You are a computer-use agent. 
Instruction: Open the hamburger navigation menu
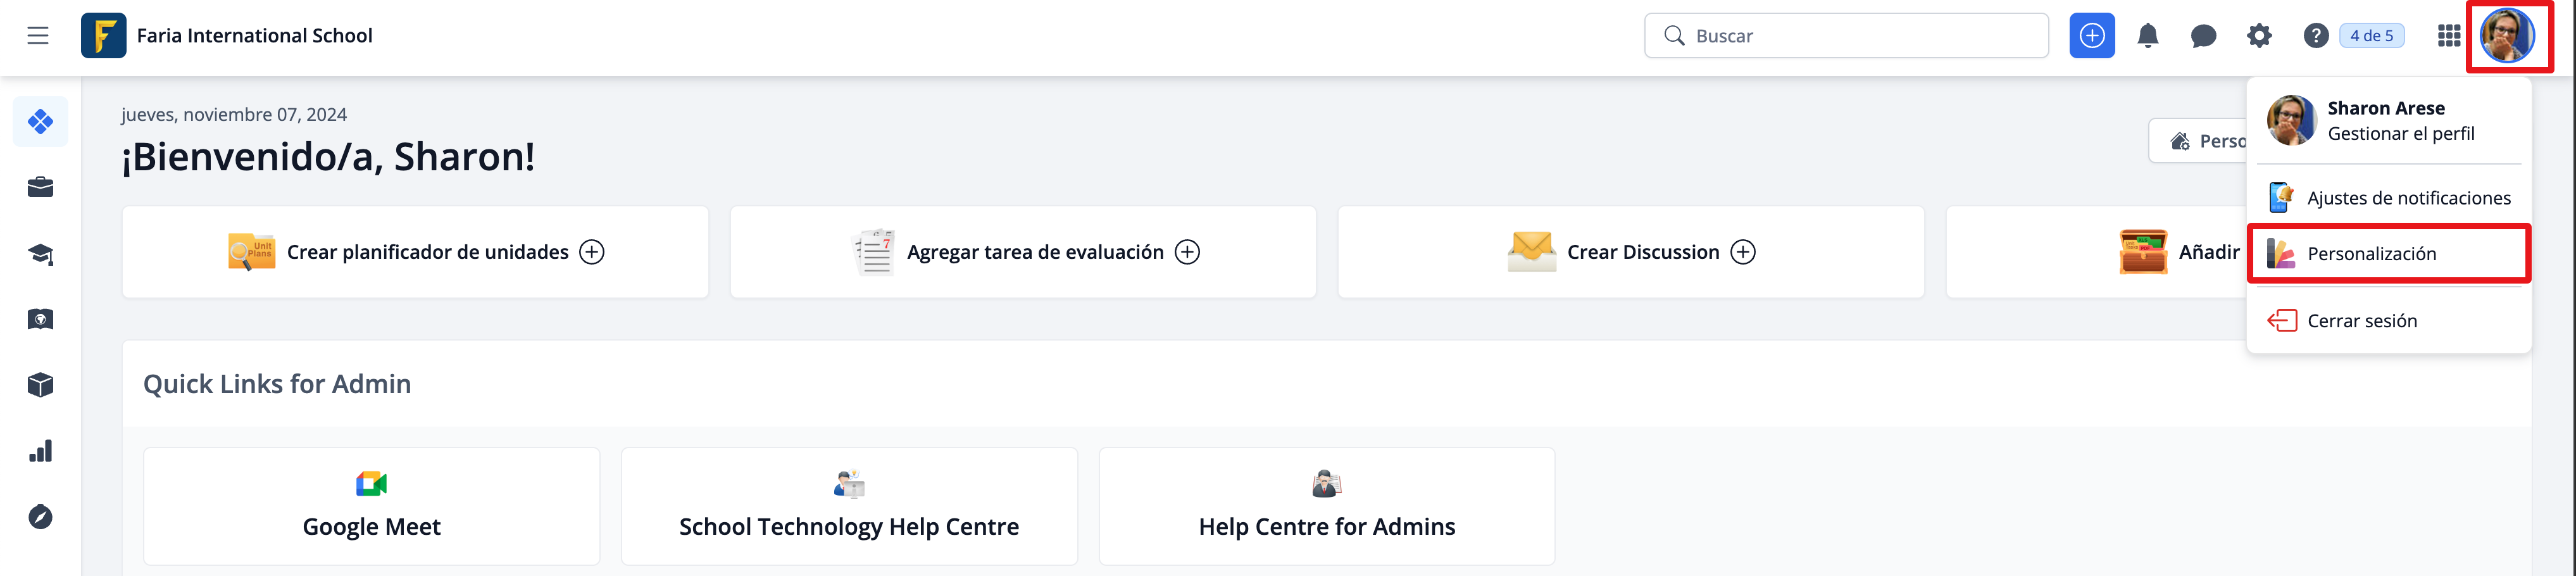38,36
